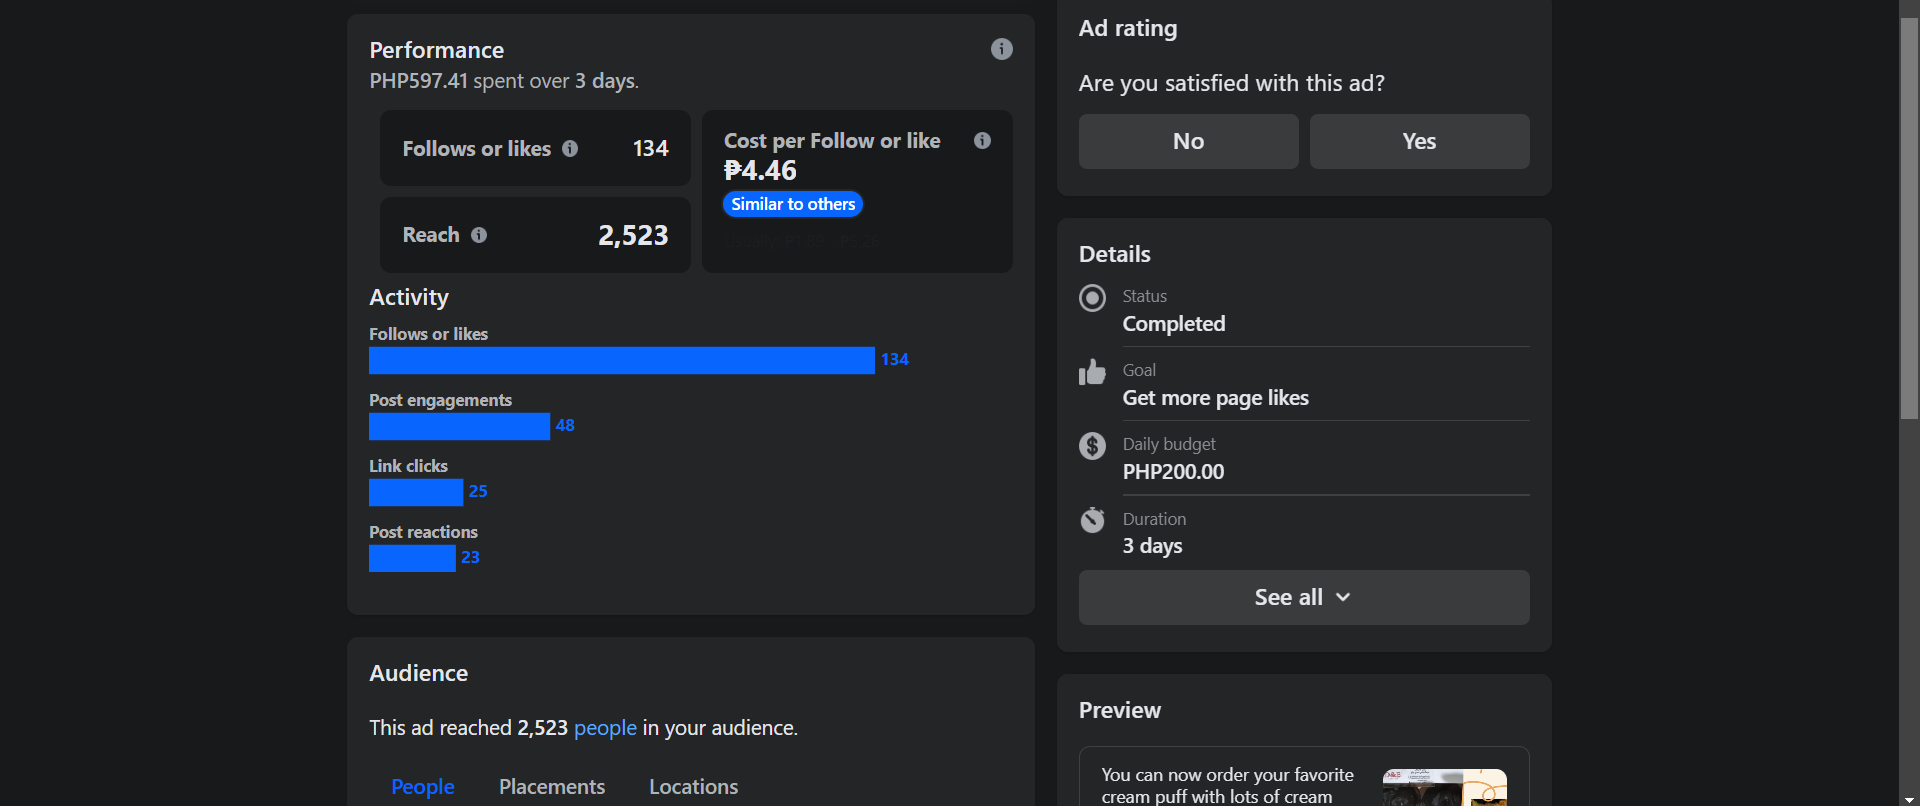This screenshot has height=806, width=1920.
Task: Click the Post engagements activity bar
Action: pos(459,426)
